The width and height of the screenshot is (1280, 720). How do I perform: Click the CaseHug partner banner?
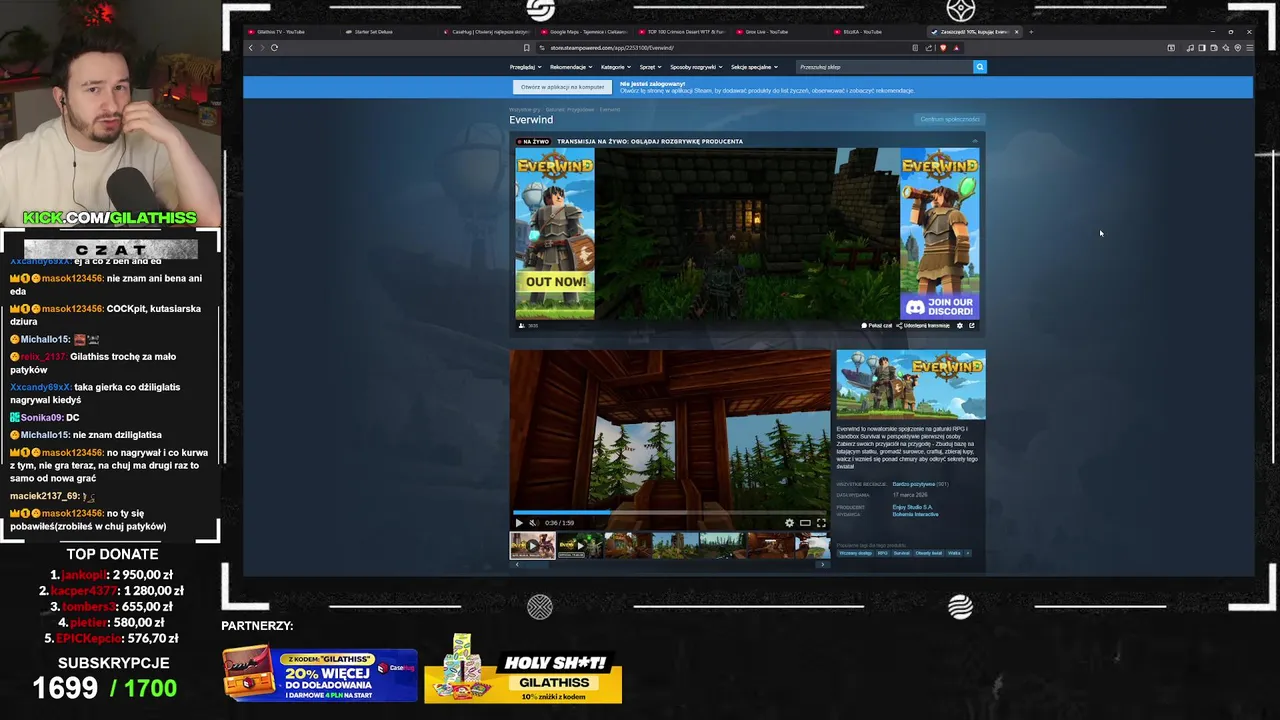tap(320, 672)
